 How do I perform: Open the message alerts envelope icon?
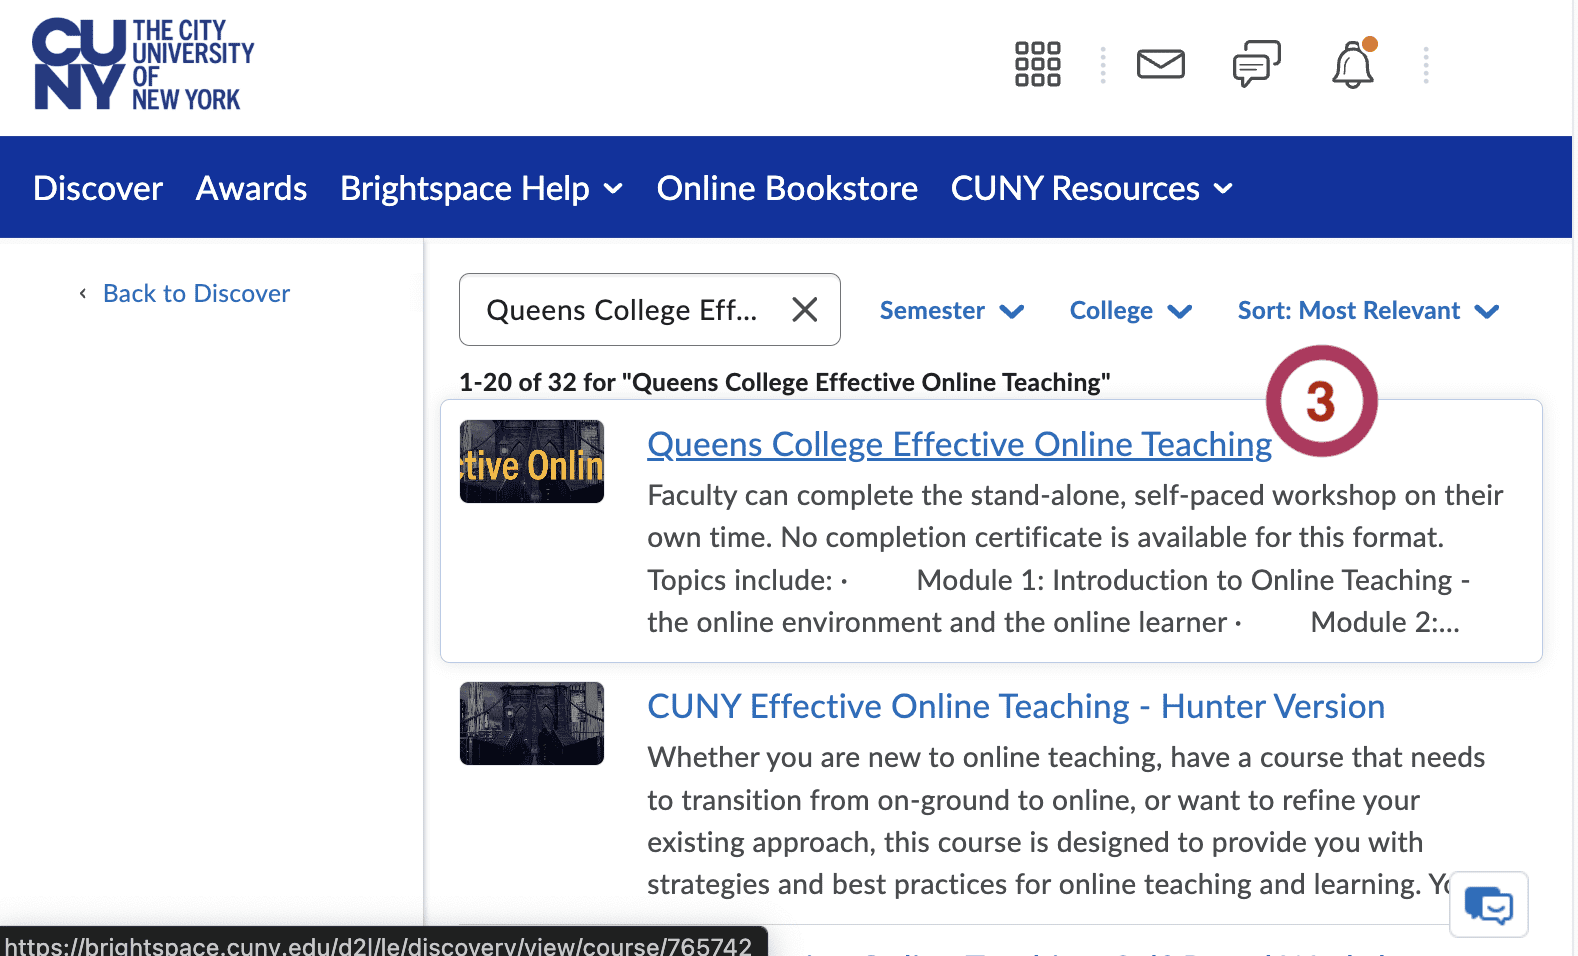tap(1160, 64)
